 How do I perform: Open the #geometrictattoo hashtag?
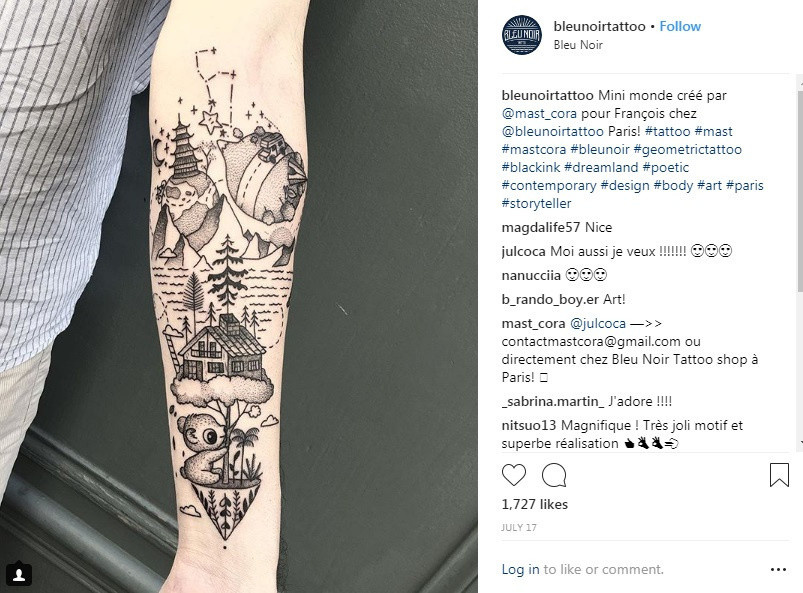coord(687,149)
